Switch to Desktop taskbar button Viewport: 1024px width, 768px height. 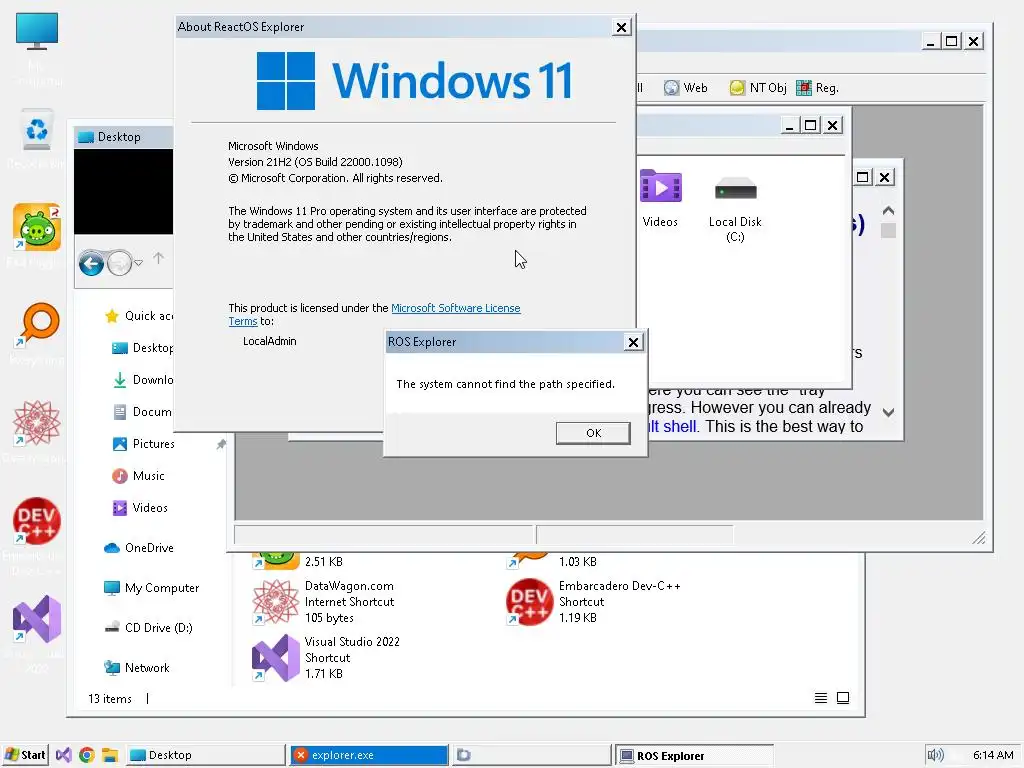(205, 755)
